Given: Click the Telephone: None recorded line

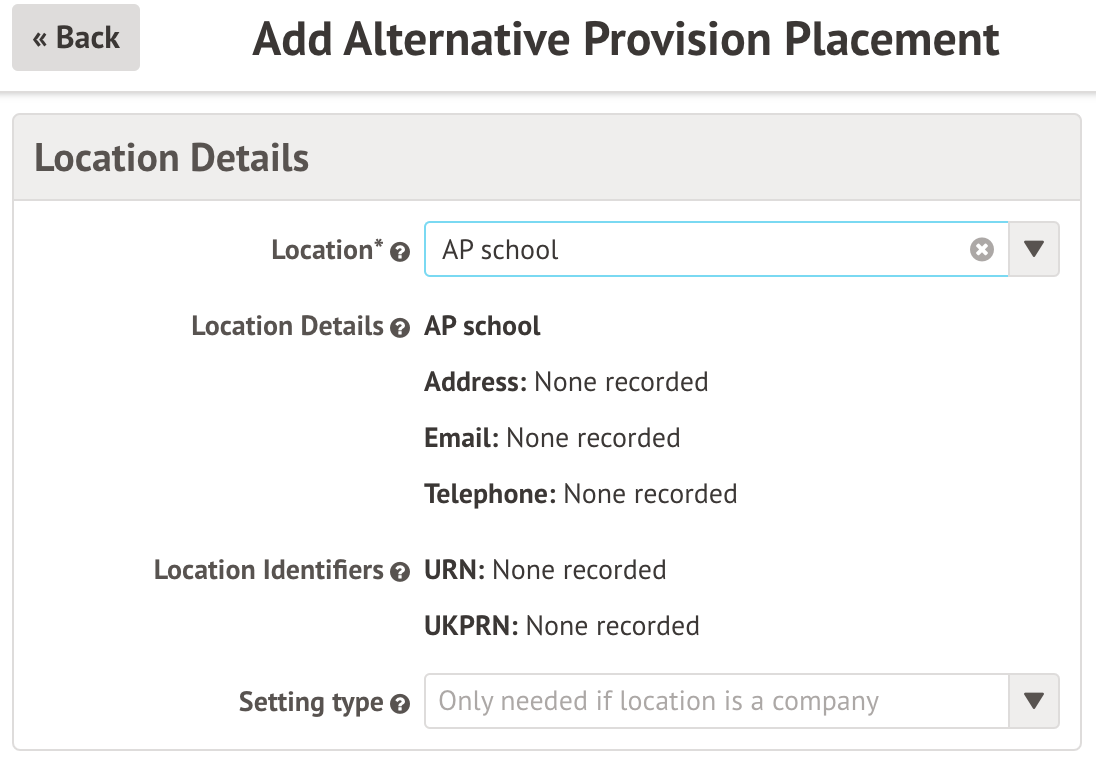Looking at the screenshot, I should point(580,494).
